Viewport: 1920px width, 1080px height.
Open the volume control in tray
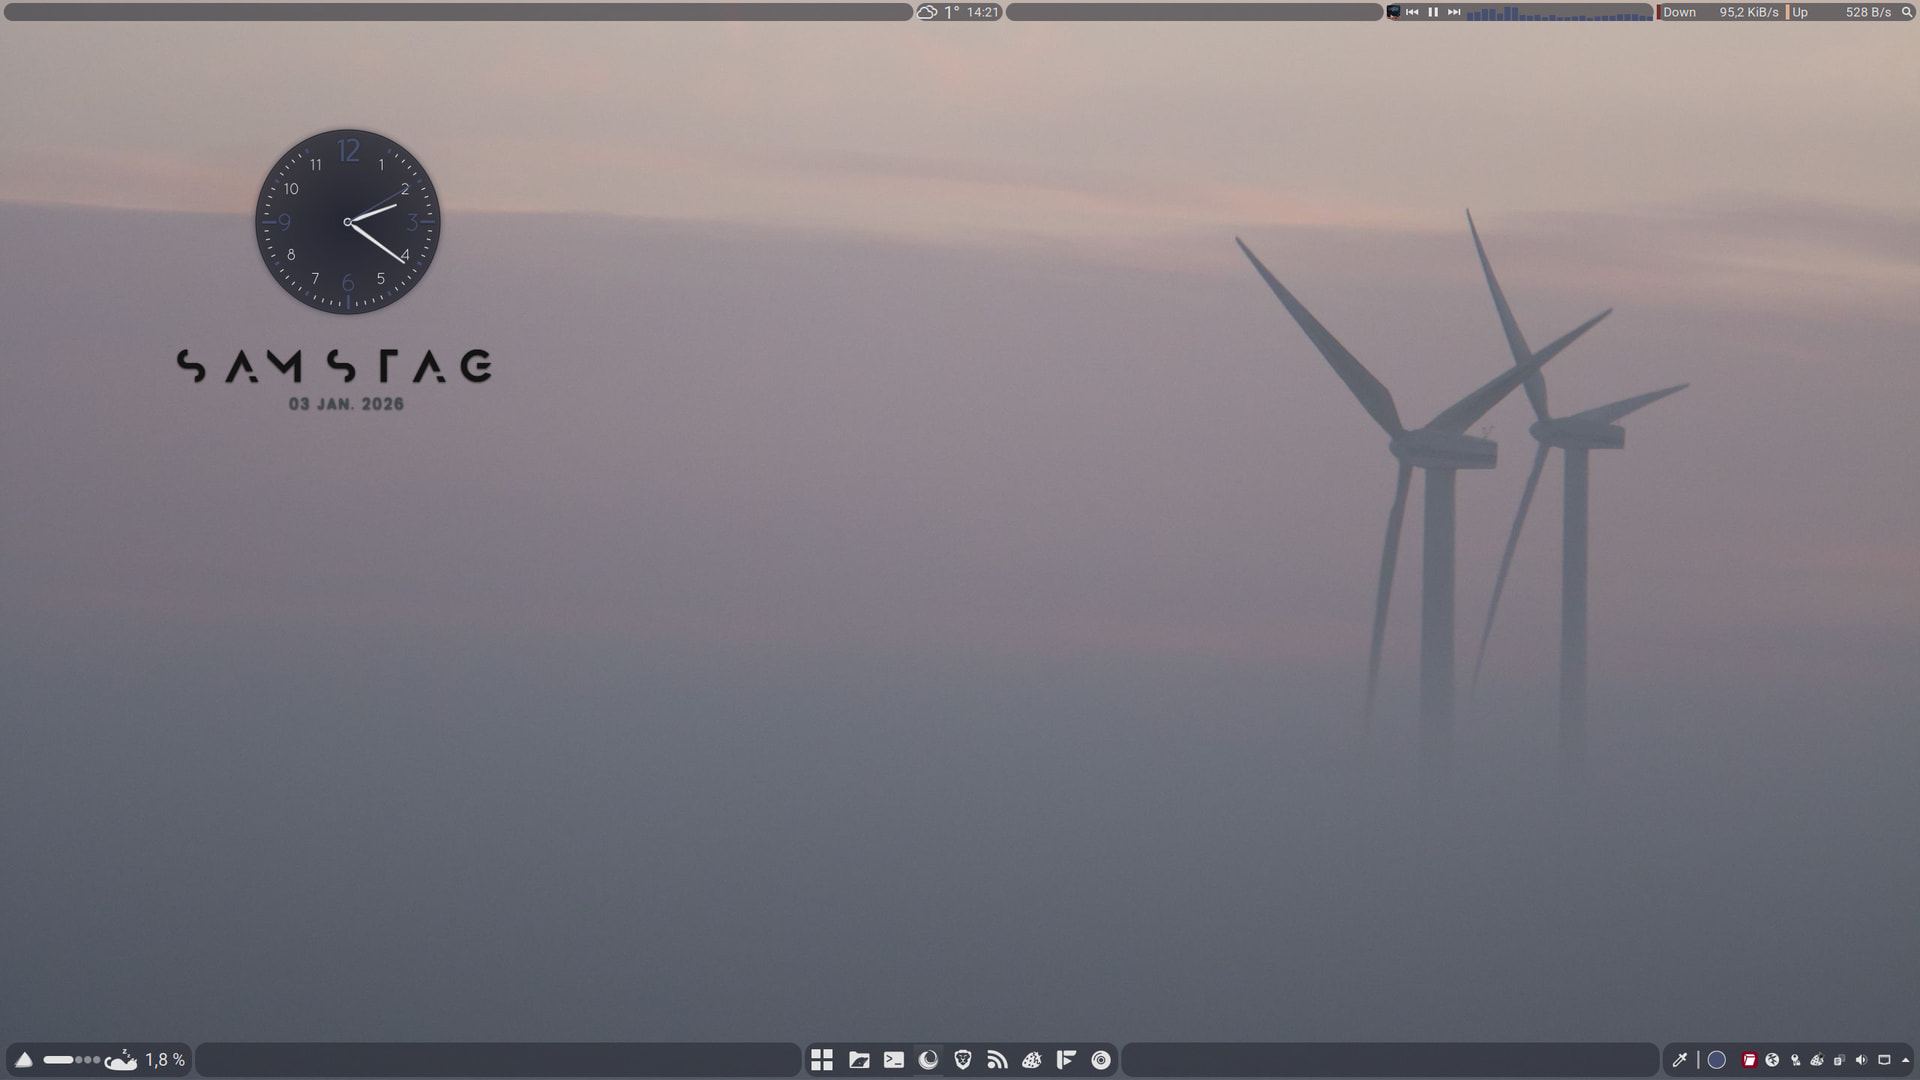tap(1861, 1060)
